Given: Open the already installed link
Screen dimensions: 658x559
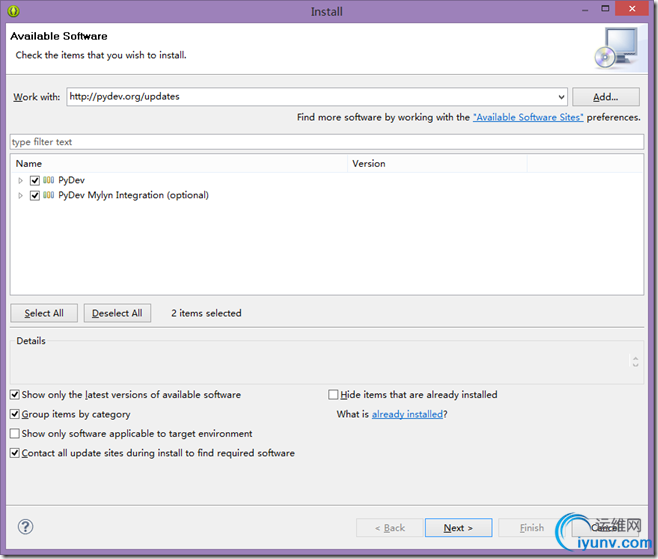Looking at the screenshot, I should pyautogui.click(x=407, y=414).
